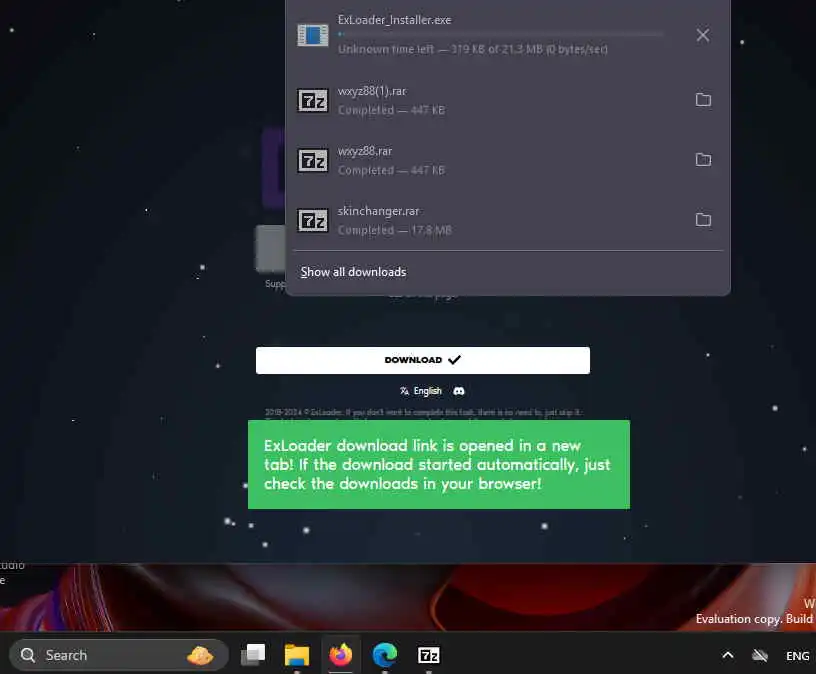Open the Discord link icon
This screenshot has height=674, width=816.
[458, 391]
